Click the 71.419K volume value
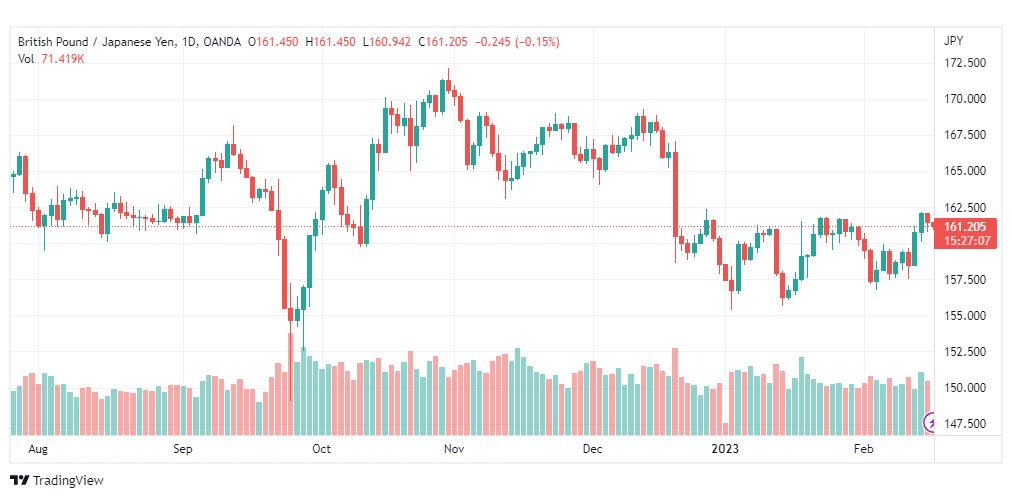The image size is (1012, 498). coord(65,59)
